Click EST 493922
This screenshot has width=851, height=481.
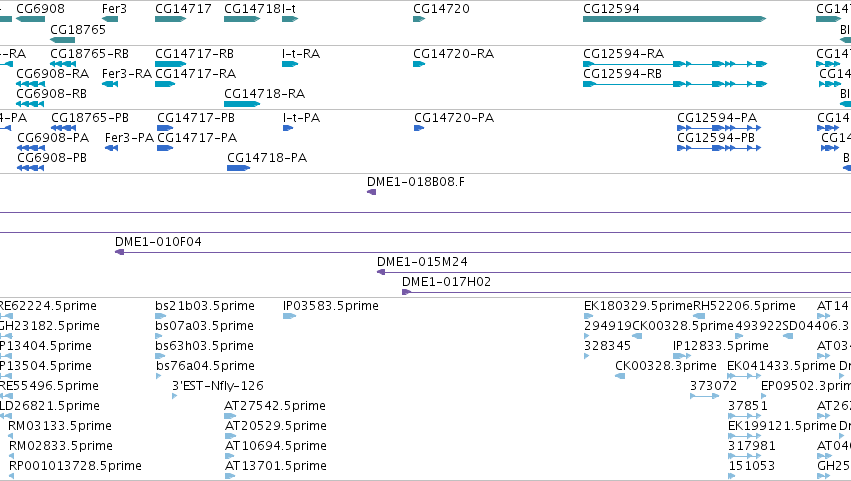click(x=759, y=326)
